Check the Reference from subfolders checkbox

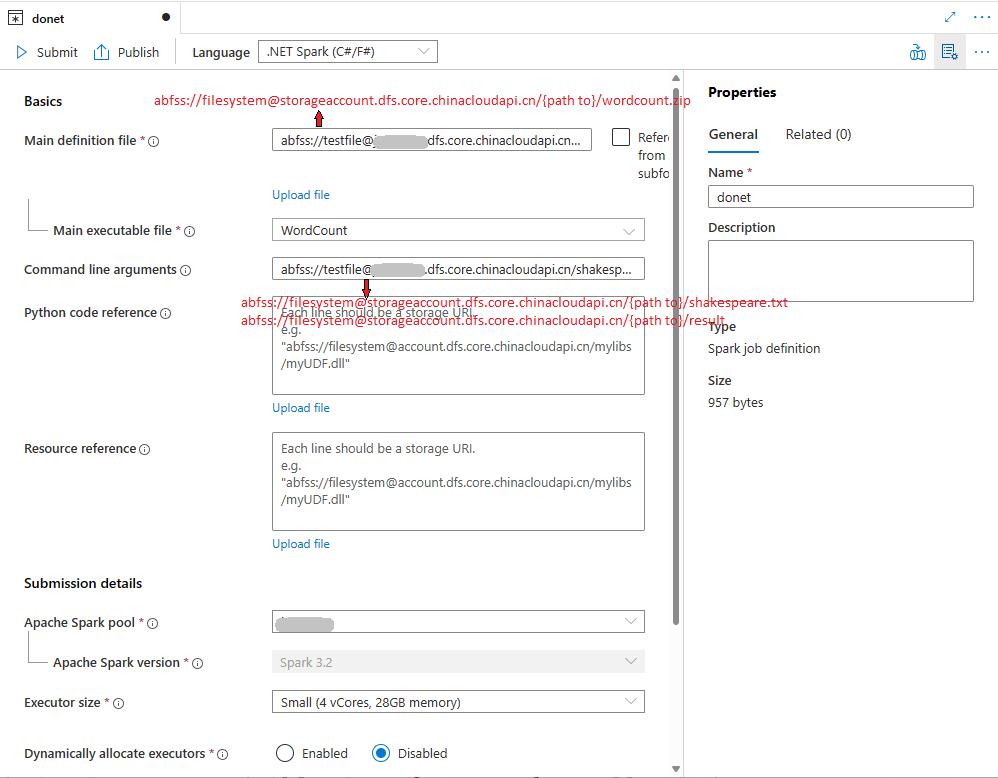(621, 137)
